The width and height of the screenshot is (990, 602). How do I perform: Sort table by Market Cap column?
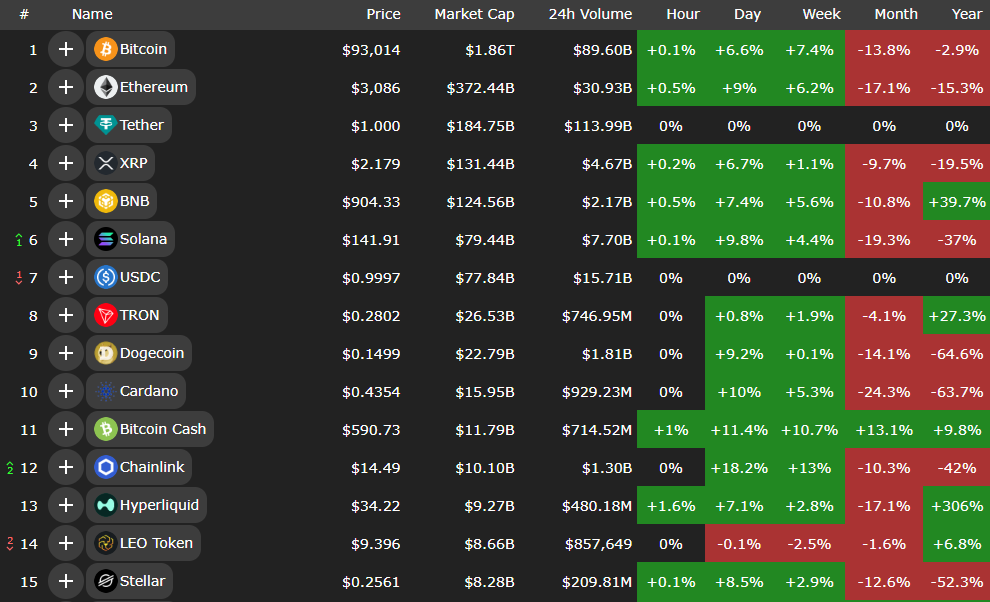click(474, 14)
